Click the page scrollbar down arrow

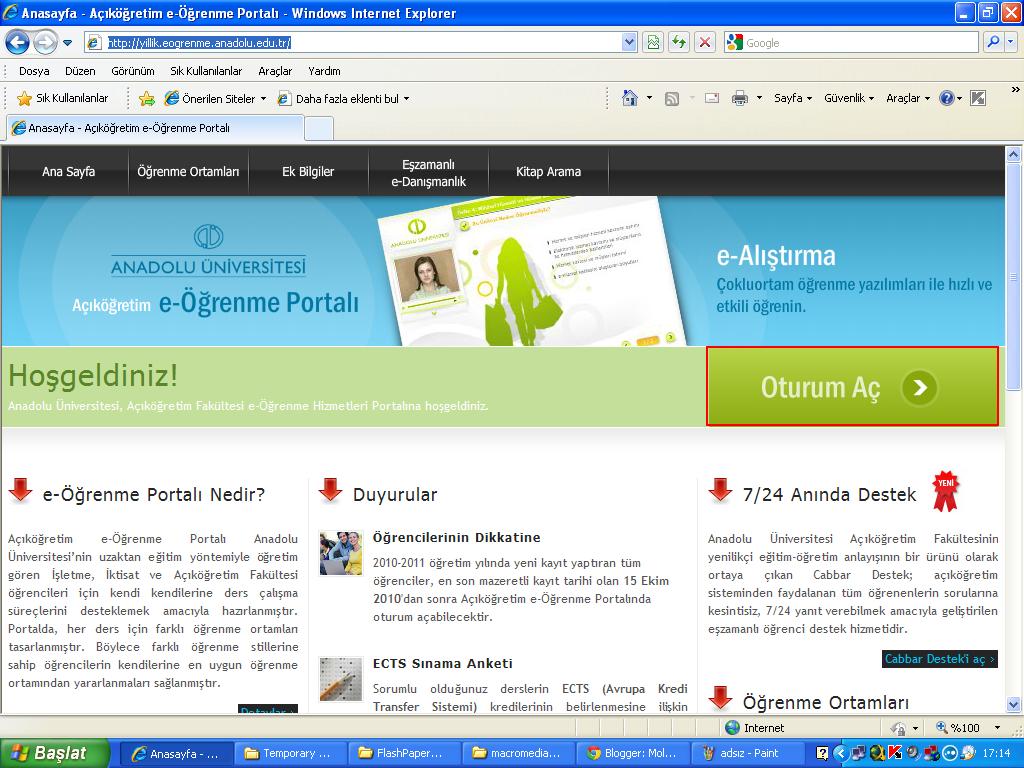[x=1014, y=705]
